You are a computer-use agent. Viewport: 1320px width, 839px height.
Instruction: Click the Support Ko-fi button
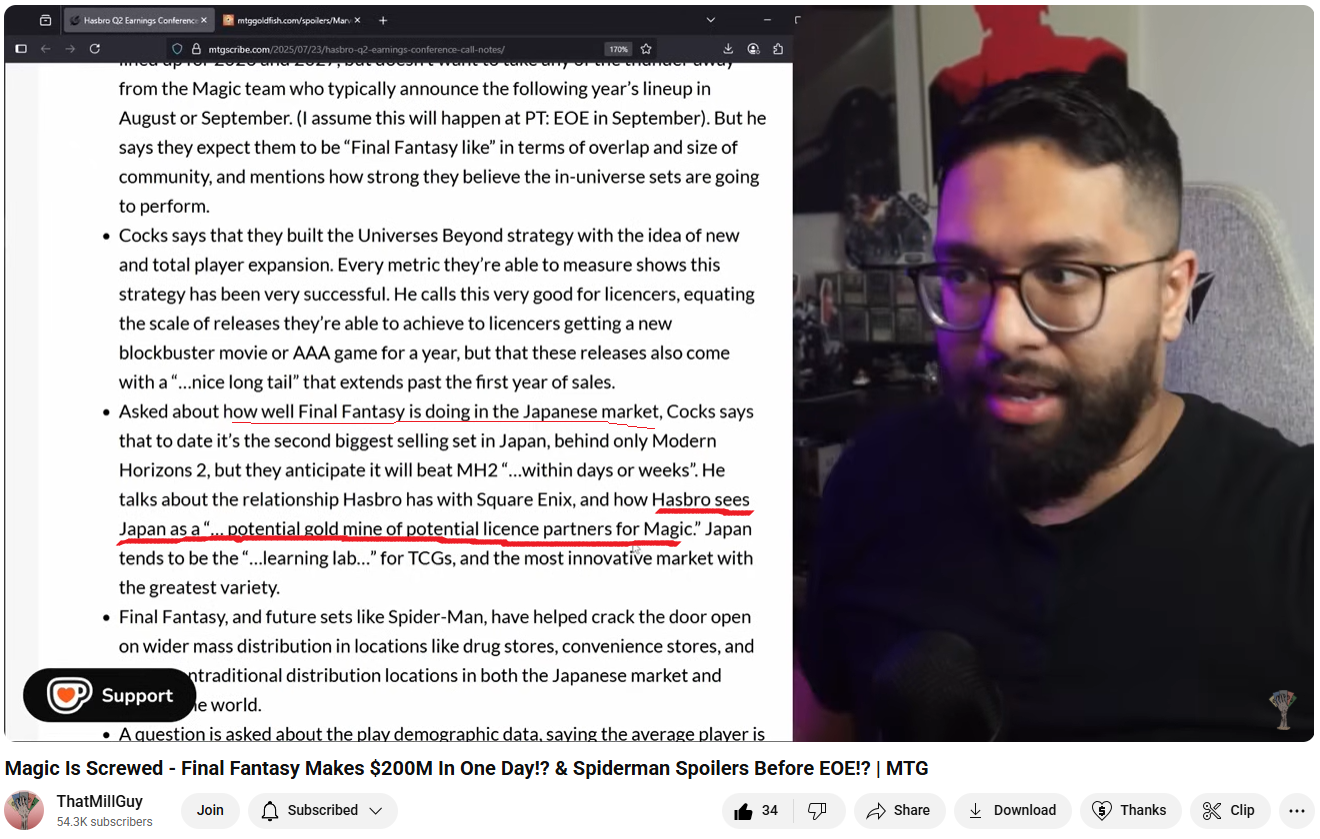tap(110, 695)
